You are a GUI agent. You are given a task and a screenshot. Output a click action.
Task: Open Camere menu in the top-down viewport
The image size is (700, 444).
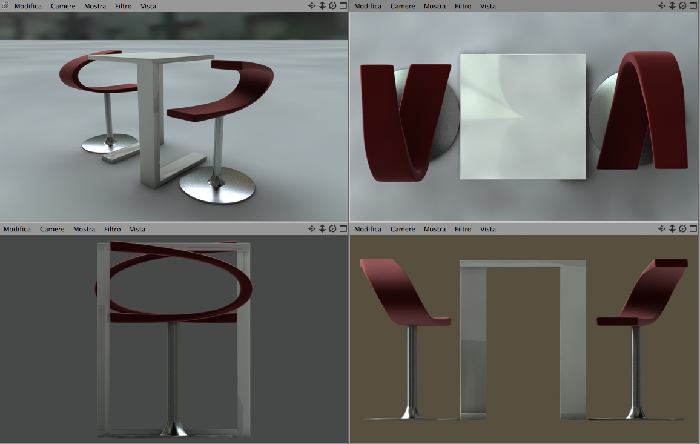403,6
